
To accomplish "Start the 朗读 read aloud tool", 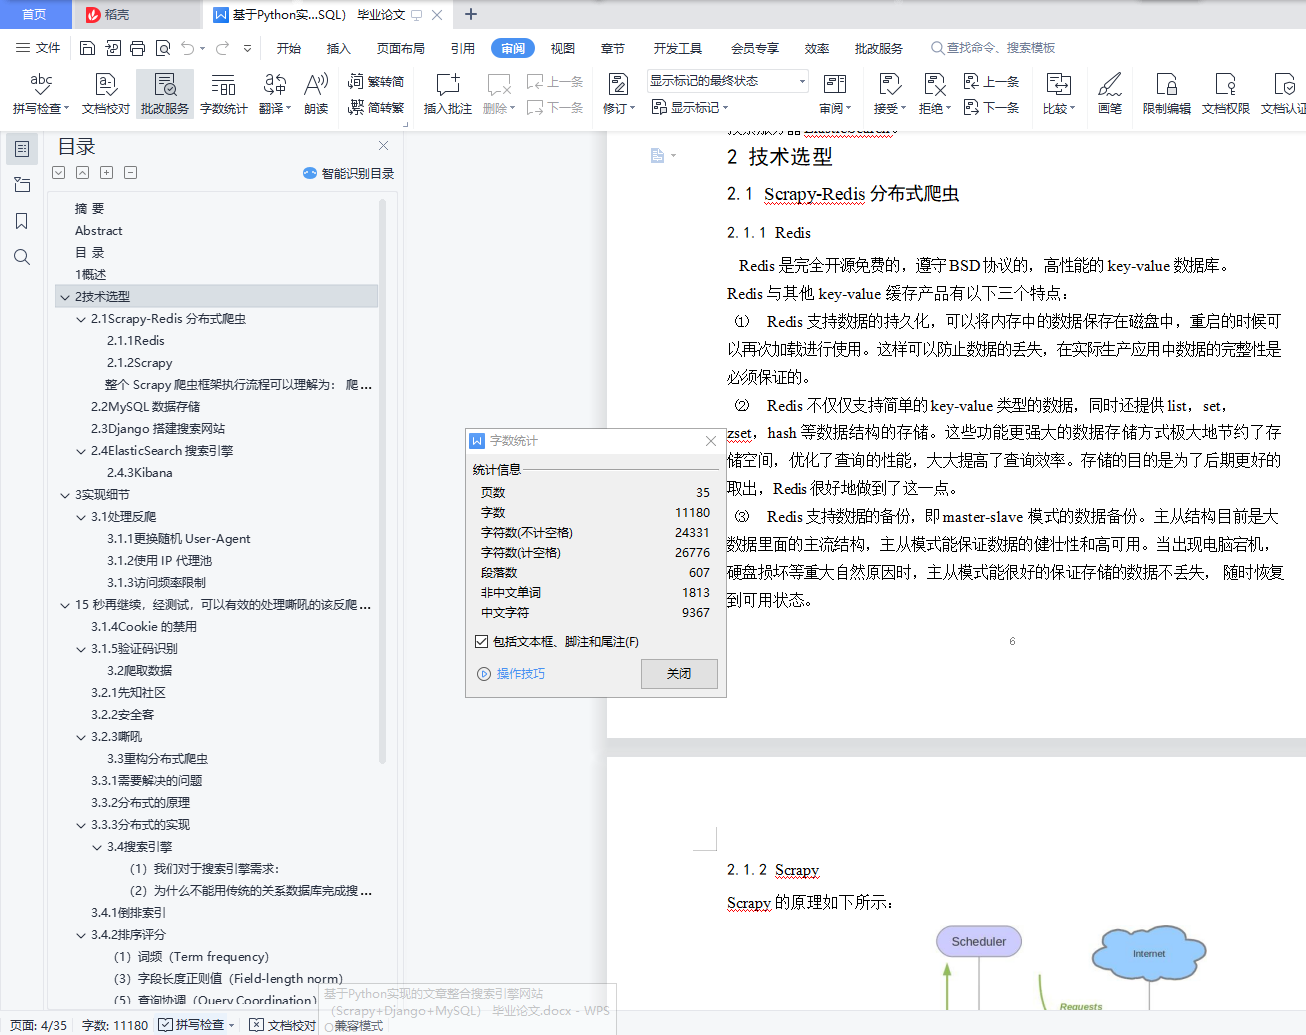I will [316, 93].
